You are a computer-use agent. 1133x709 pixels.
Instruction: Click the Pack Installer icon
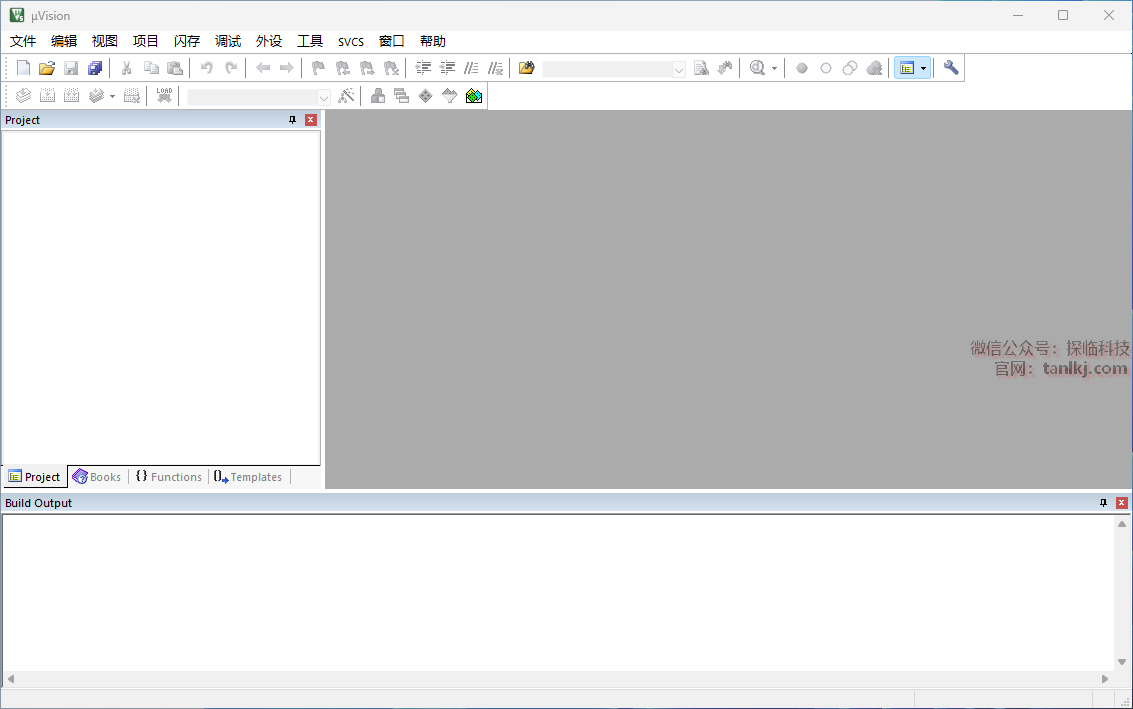coord(474,96)
